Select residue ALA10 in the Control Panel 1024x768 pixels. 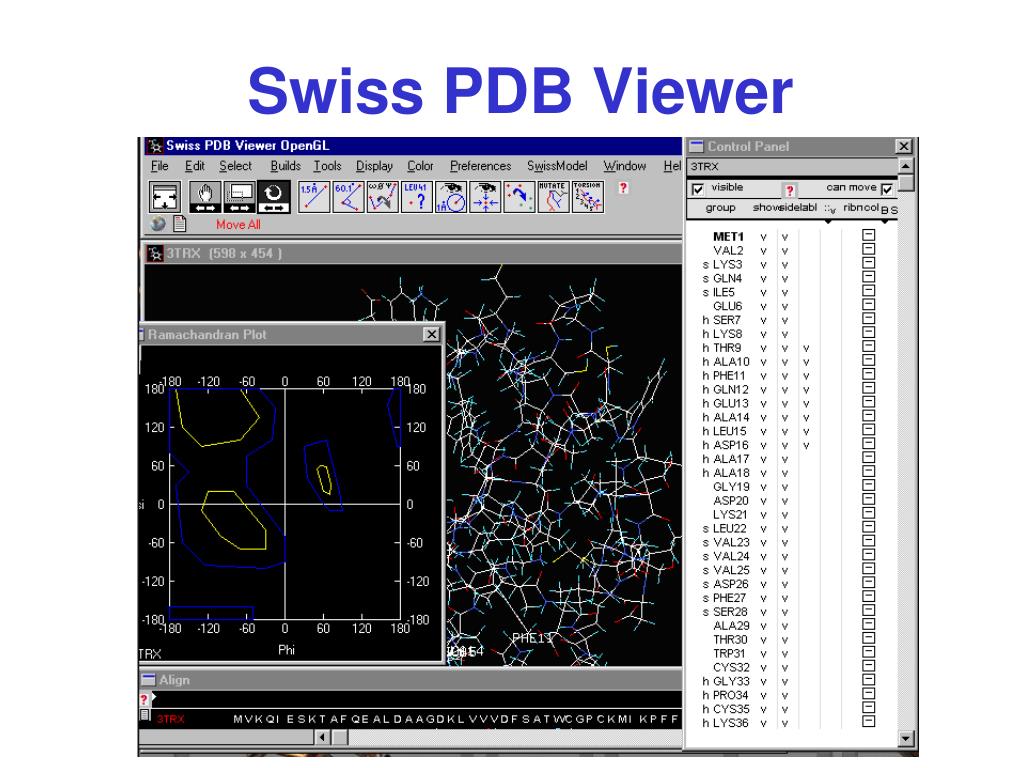click(x=731, y=362)
